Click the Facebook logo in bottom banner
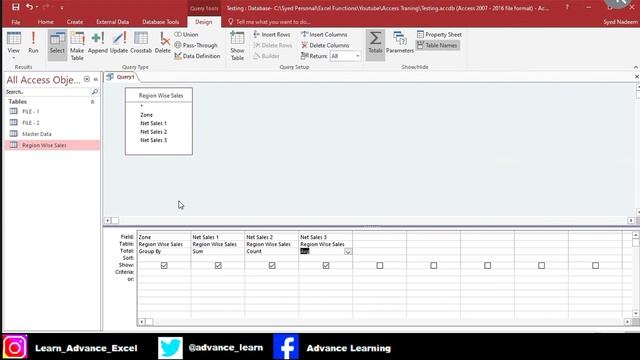The width and height of the screenshot is (640, 360). [x=286, y=347]
